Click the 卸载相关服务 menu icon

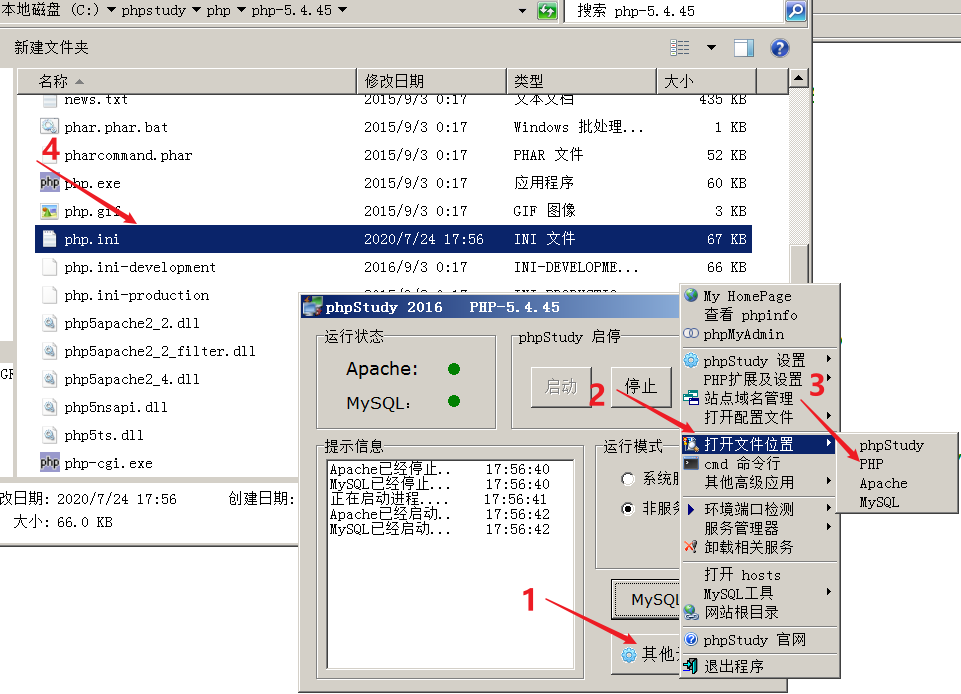[691, 546]
